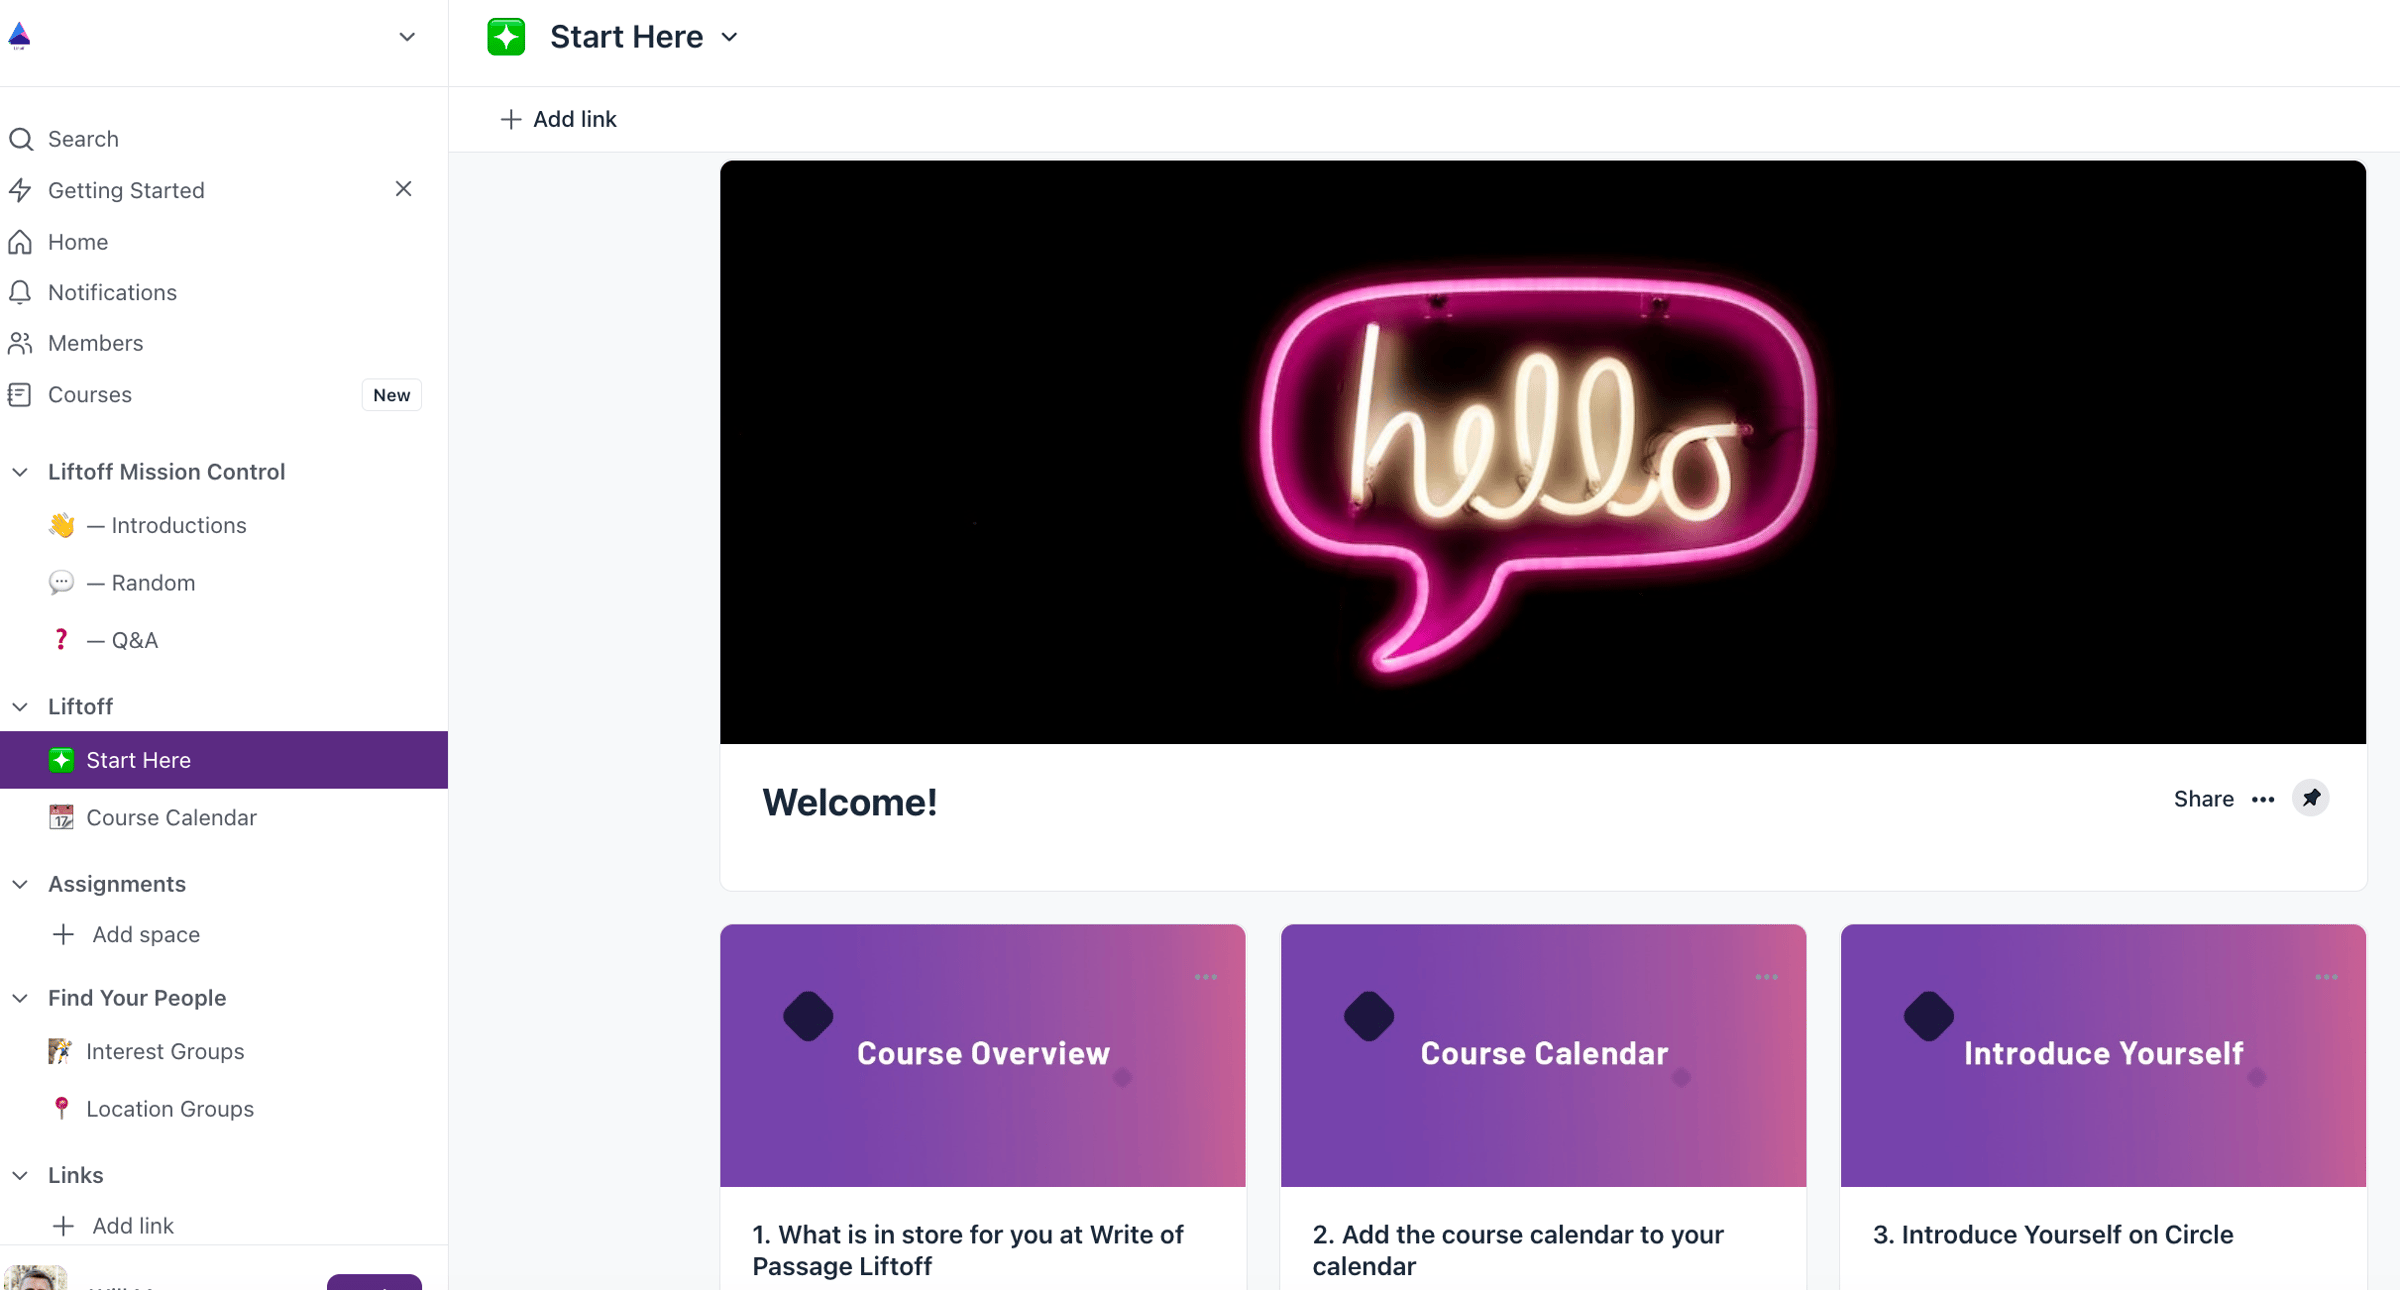2400x1290 pixels.
Task: Open Start Here title dropdown
Action: tap(730, 38)
